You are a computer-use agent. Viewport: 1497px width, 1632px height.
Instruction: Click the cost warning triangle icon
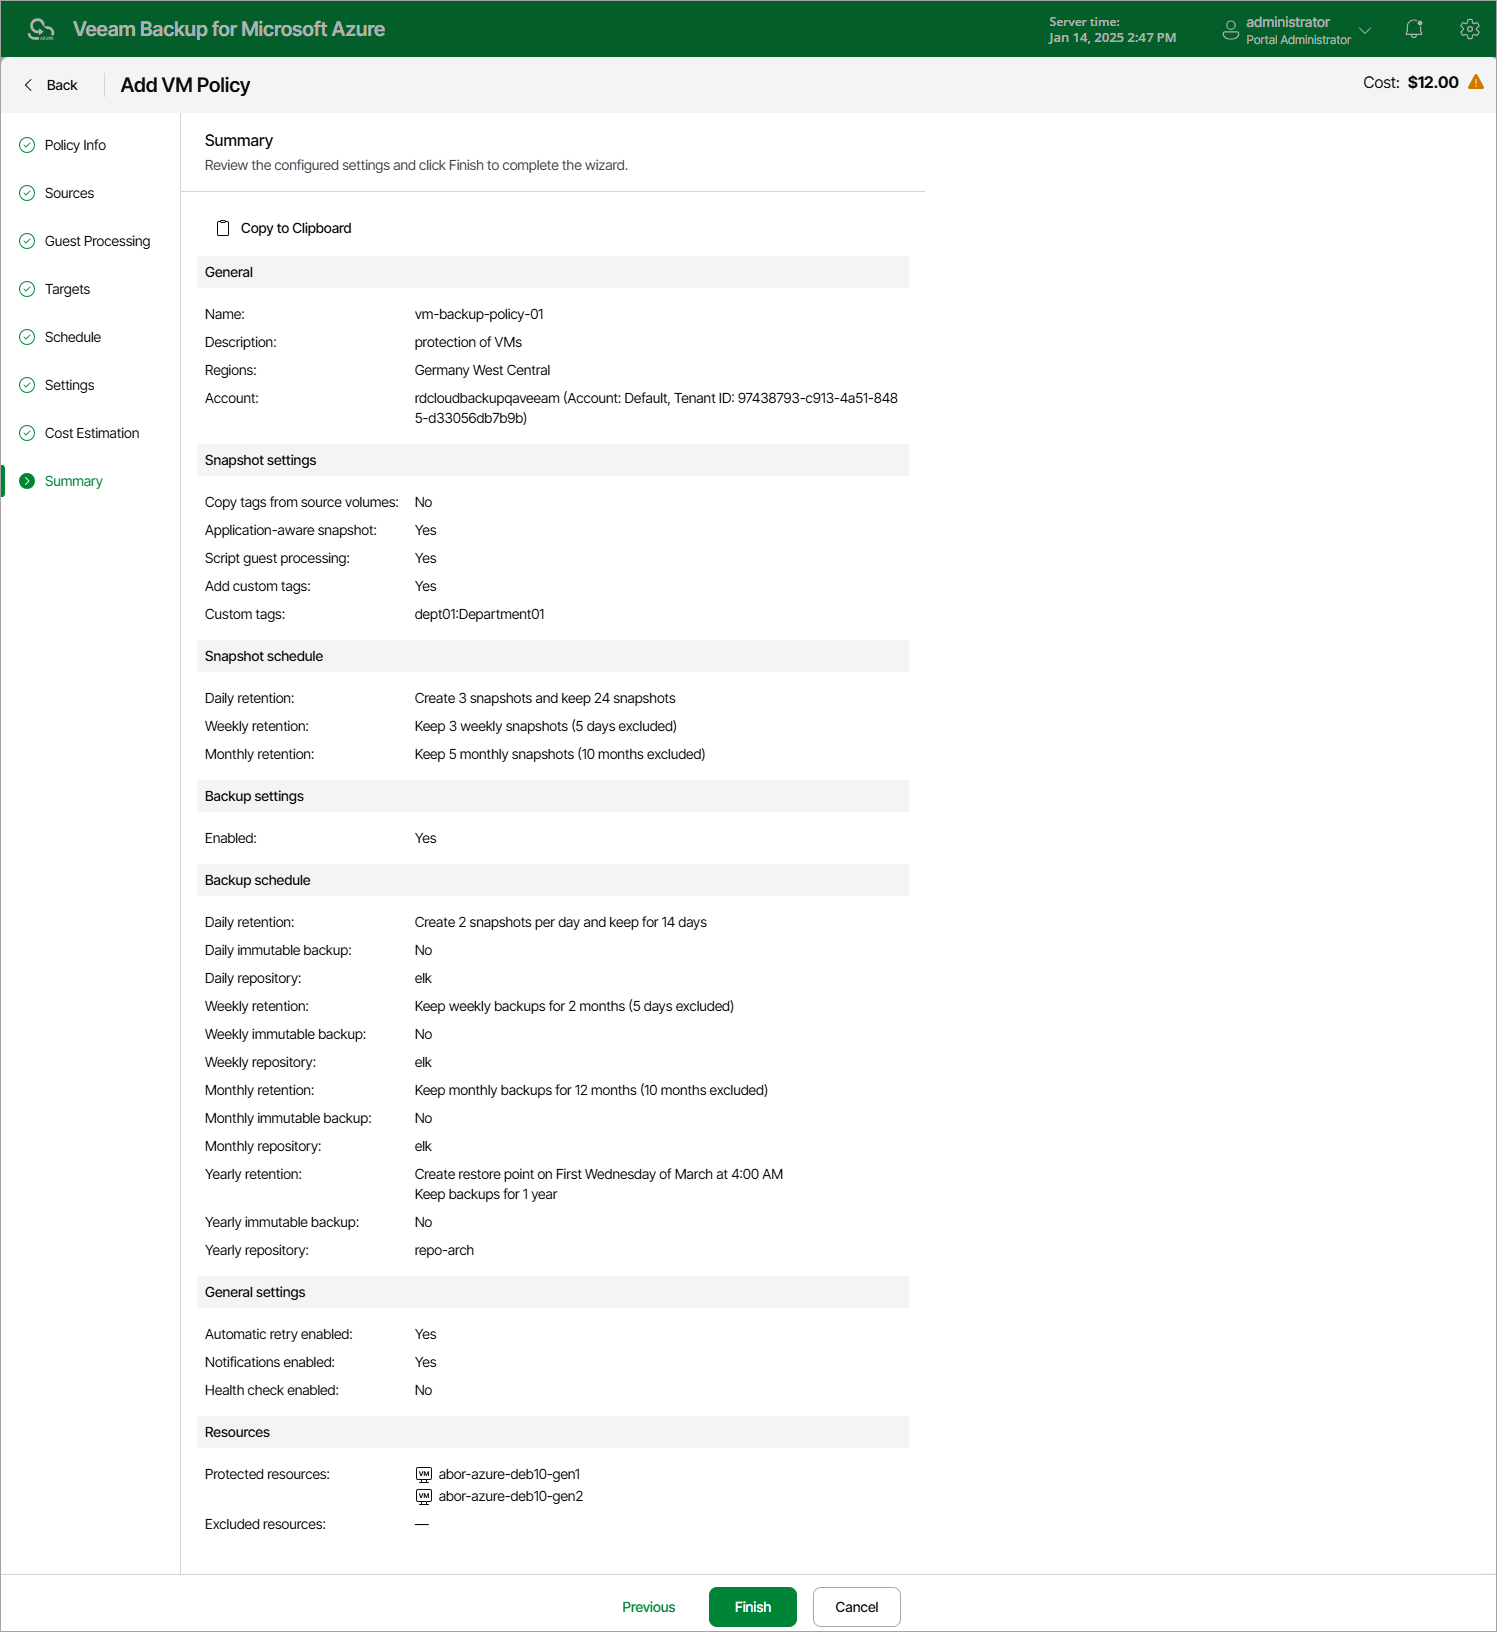tap(1476, 82)
